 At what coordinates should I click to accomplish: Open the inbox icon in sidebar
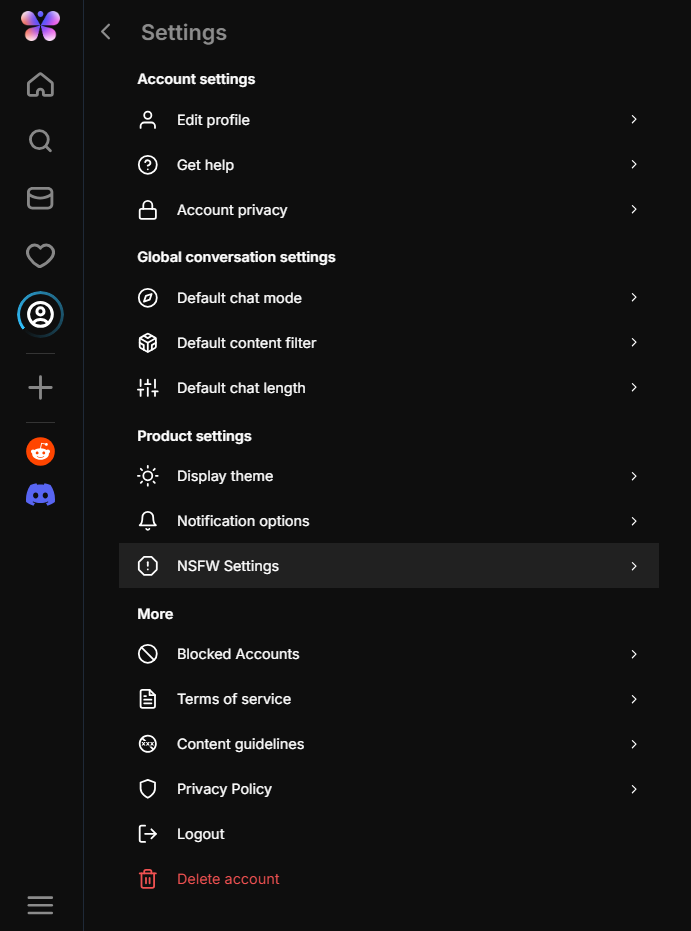[x=40, y=198]
